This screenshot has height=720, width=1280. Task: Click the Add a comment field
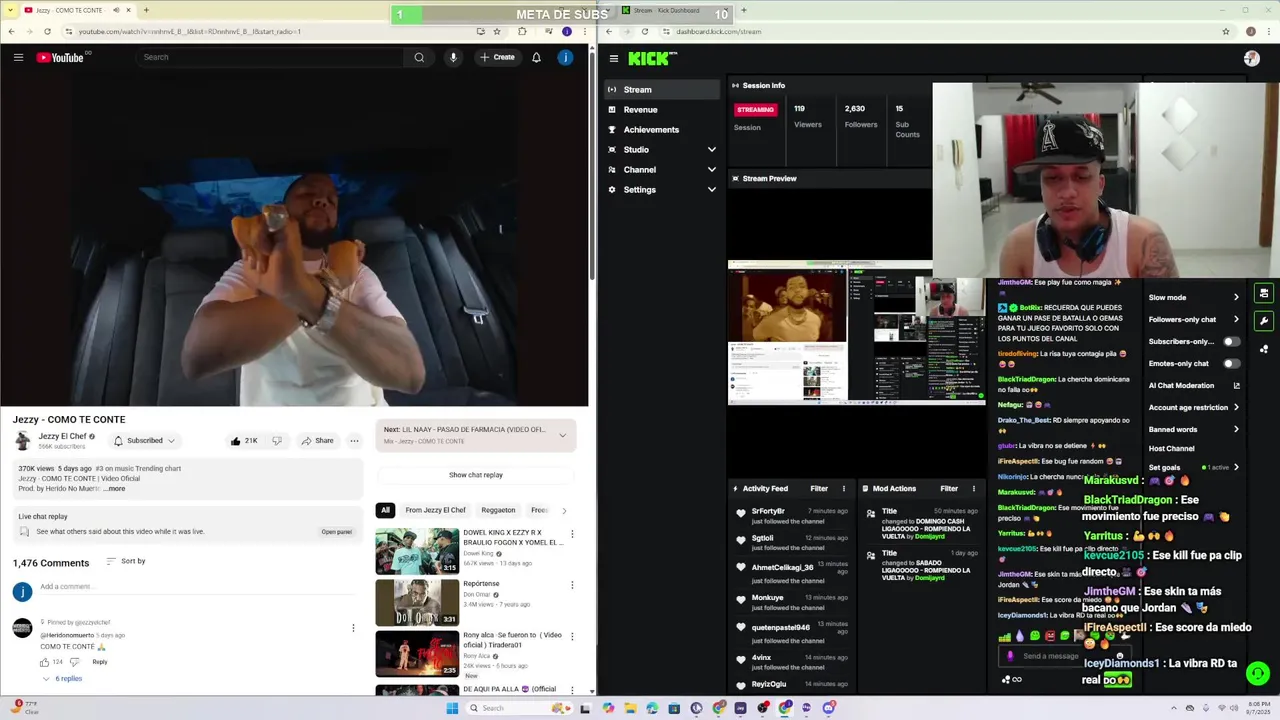[x=198, y=587]
